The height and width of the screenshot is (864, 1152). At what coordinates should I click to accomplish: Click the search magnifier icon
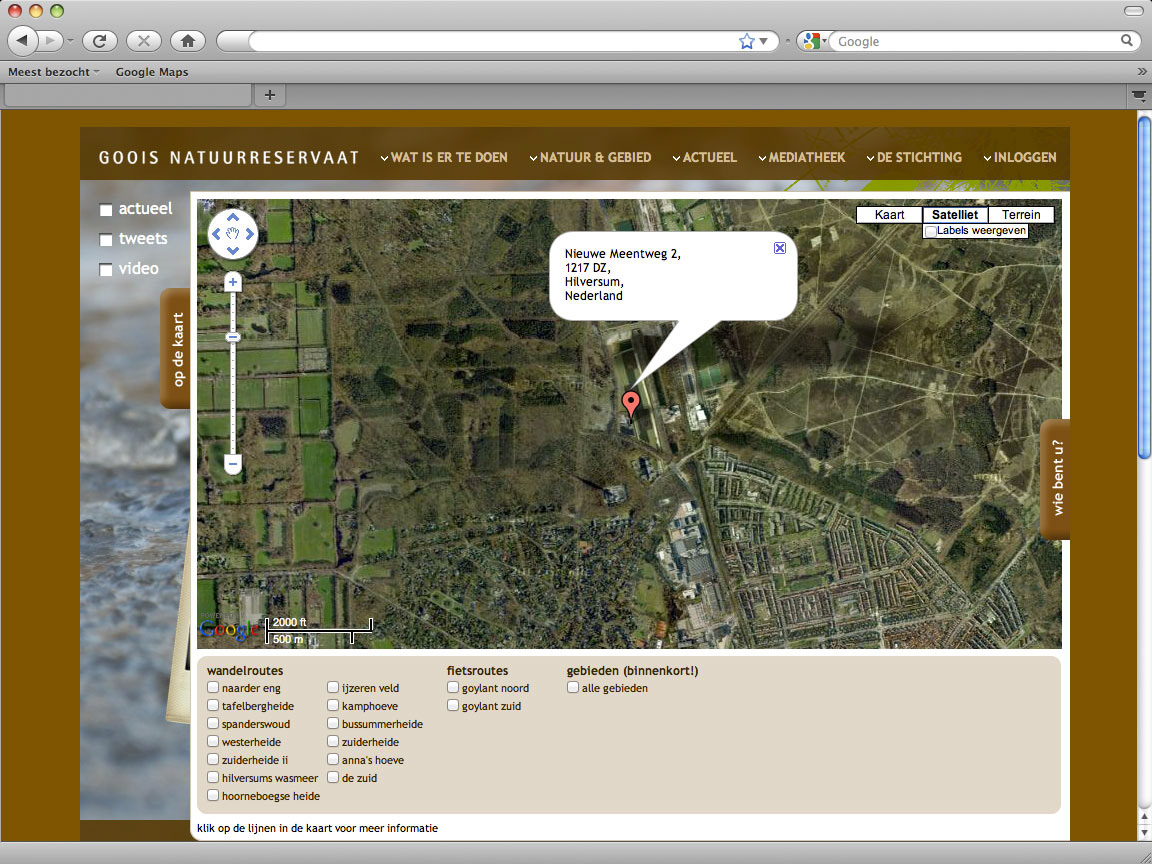(x=1126, y=41)
